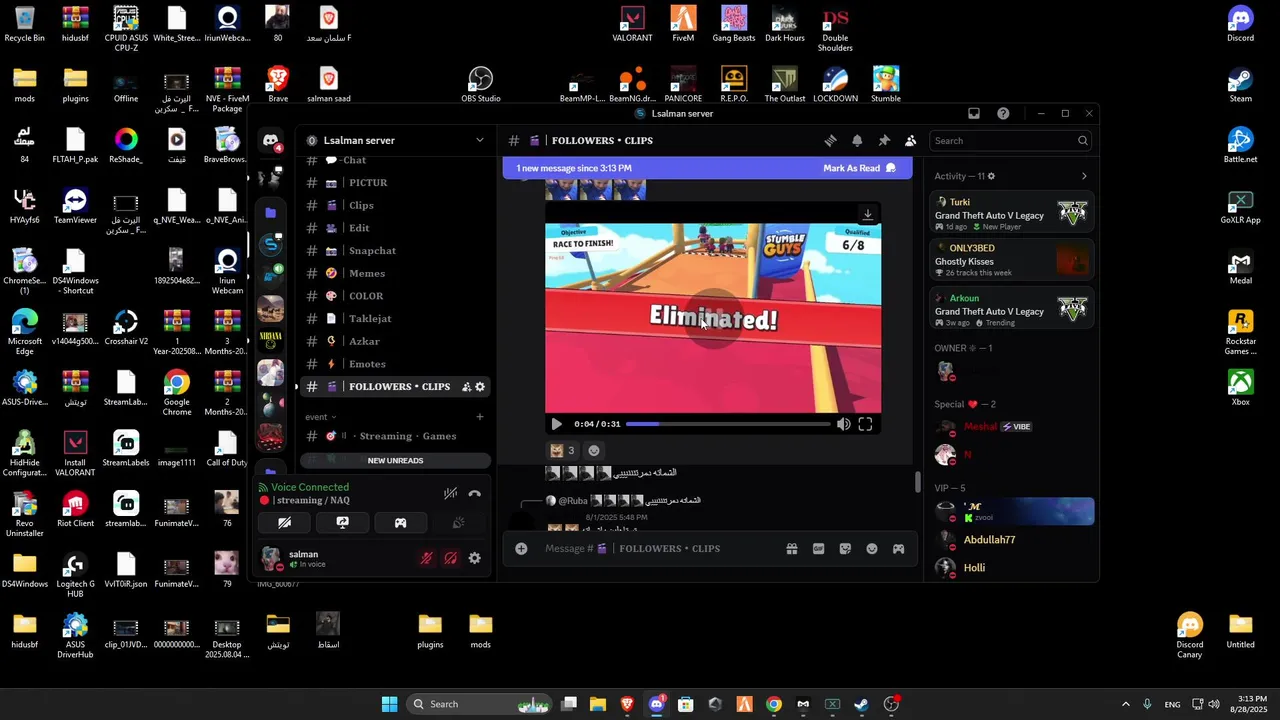Open the Edit channel
The width and height of the screenshot is (1280, 720).
395,228
